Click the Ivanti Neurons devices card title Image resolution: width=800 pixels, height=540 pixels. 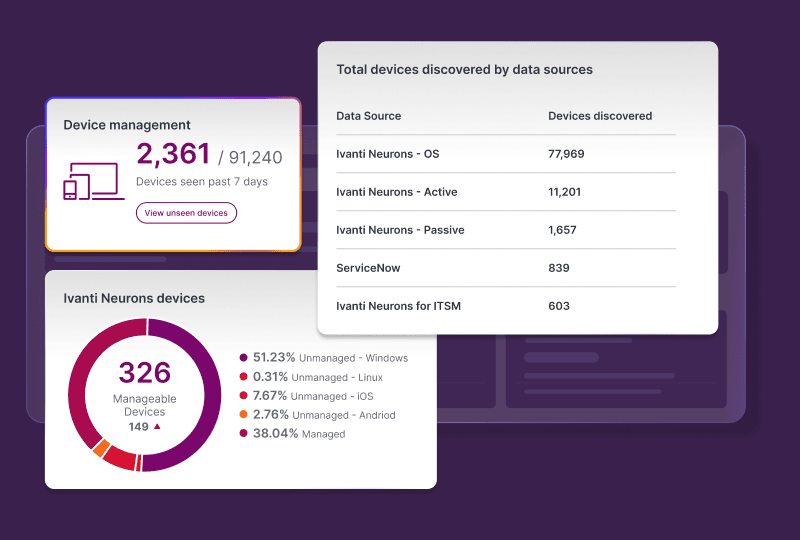(x=134, y=298)
